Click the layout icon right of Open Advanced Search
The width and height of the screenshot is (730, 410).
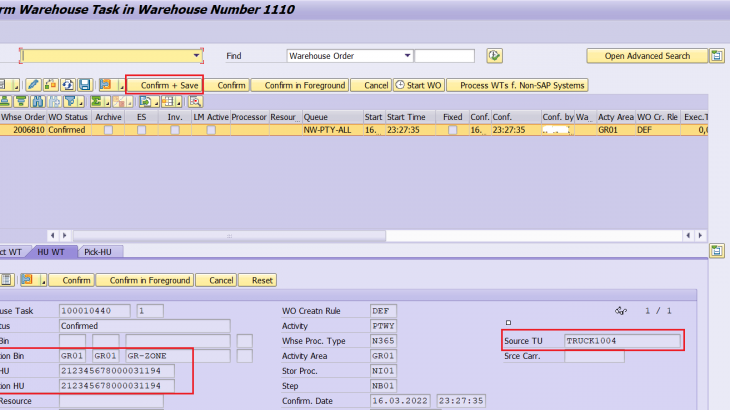[717, 56]
